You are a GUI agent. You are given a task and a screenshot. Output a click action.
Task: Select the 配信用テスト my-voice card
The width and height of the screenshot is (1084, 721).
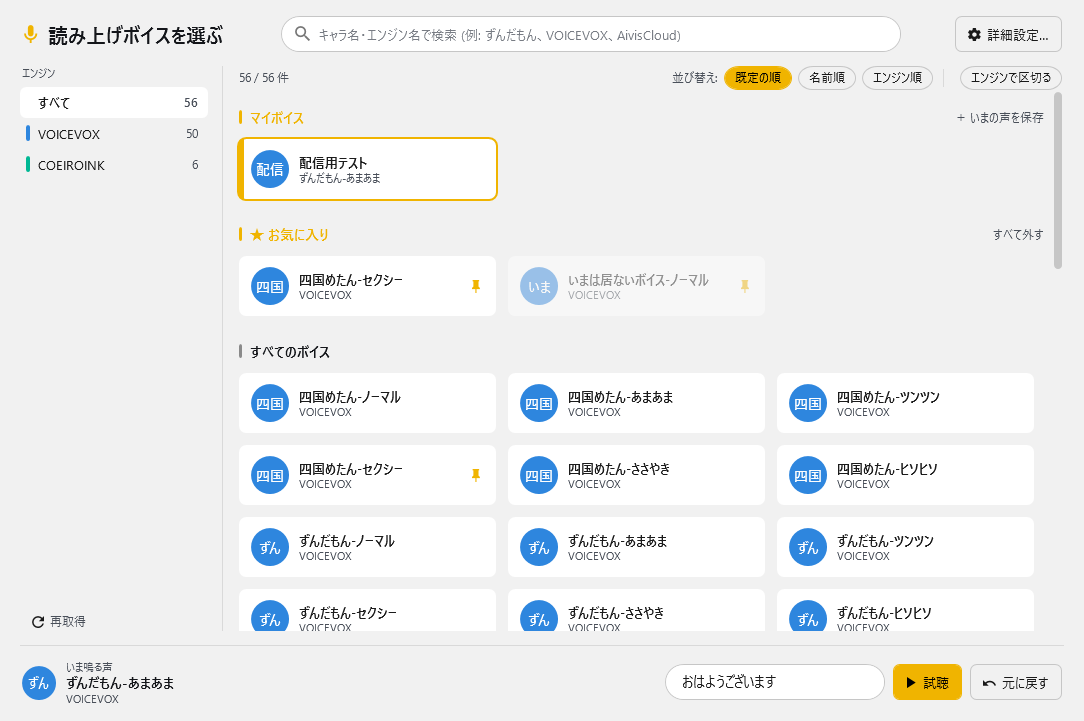click(x=367, y=169)
